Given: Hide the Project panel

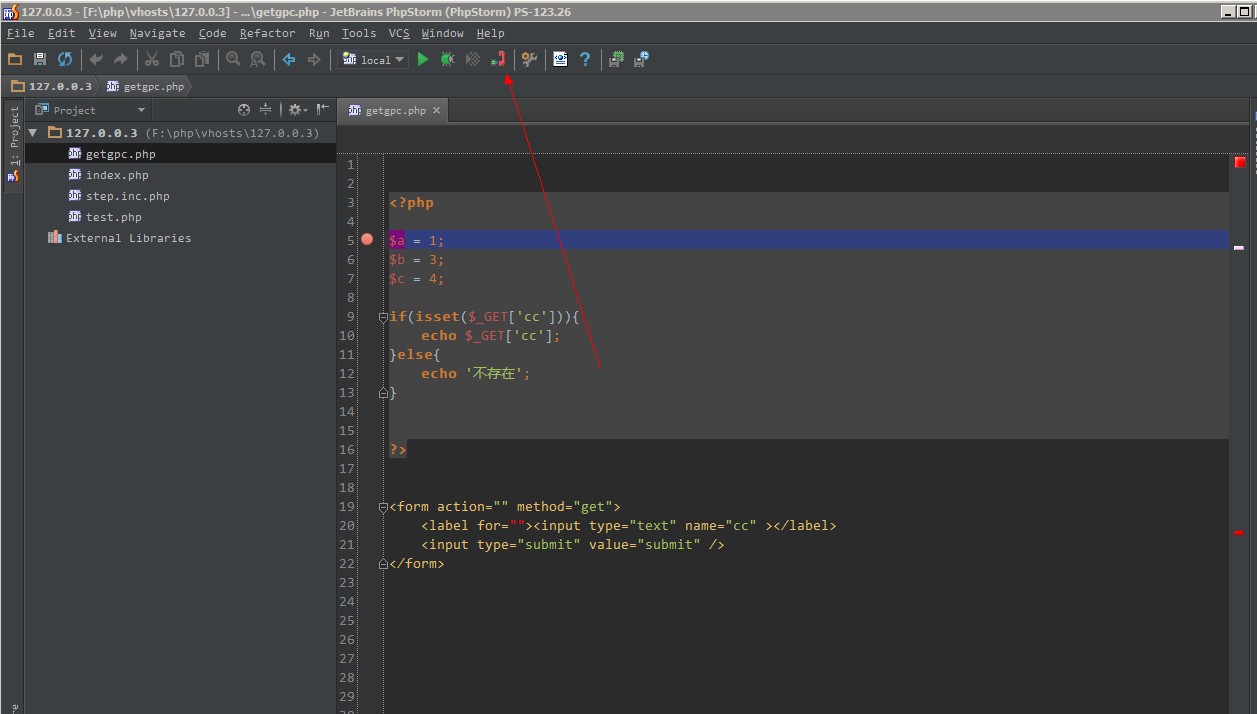Looking at the screenshot, I should 323,110.
